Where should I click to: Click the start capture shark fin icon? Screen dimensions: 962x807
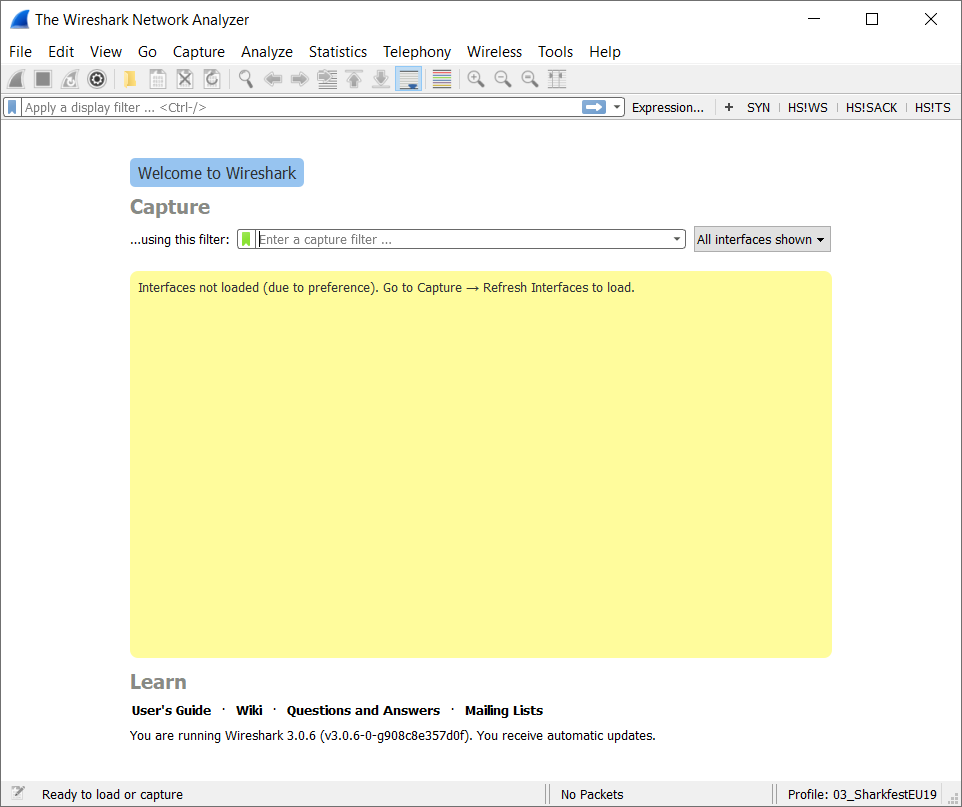click(16, 79)
